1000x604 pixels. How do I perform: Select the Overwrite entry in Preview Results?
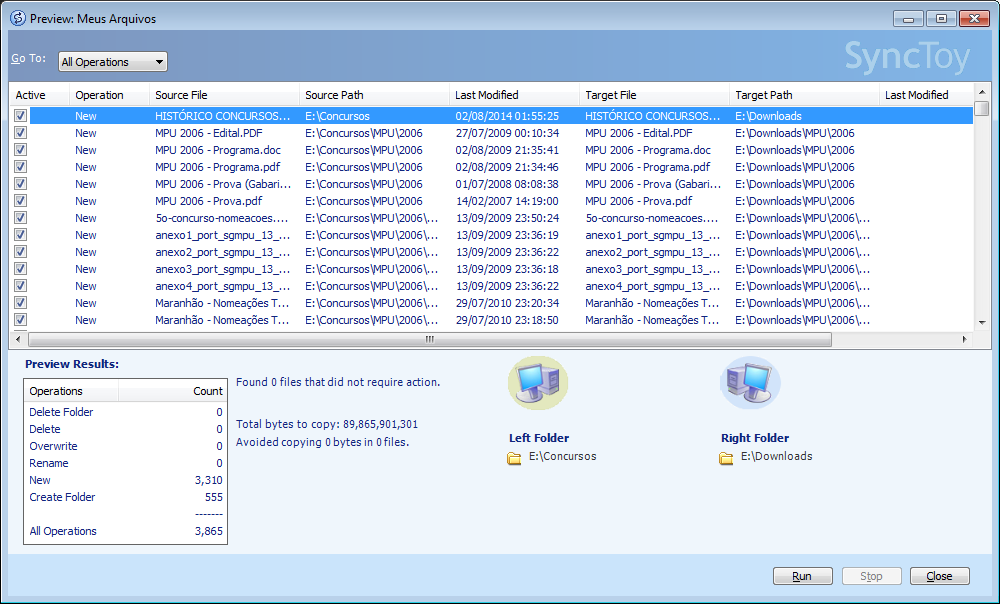pyautogui.click(x=54, y=446)
